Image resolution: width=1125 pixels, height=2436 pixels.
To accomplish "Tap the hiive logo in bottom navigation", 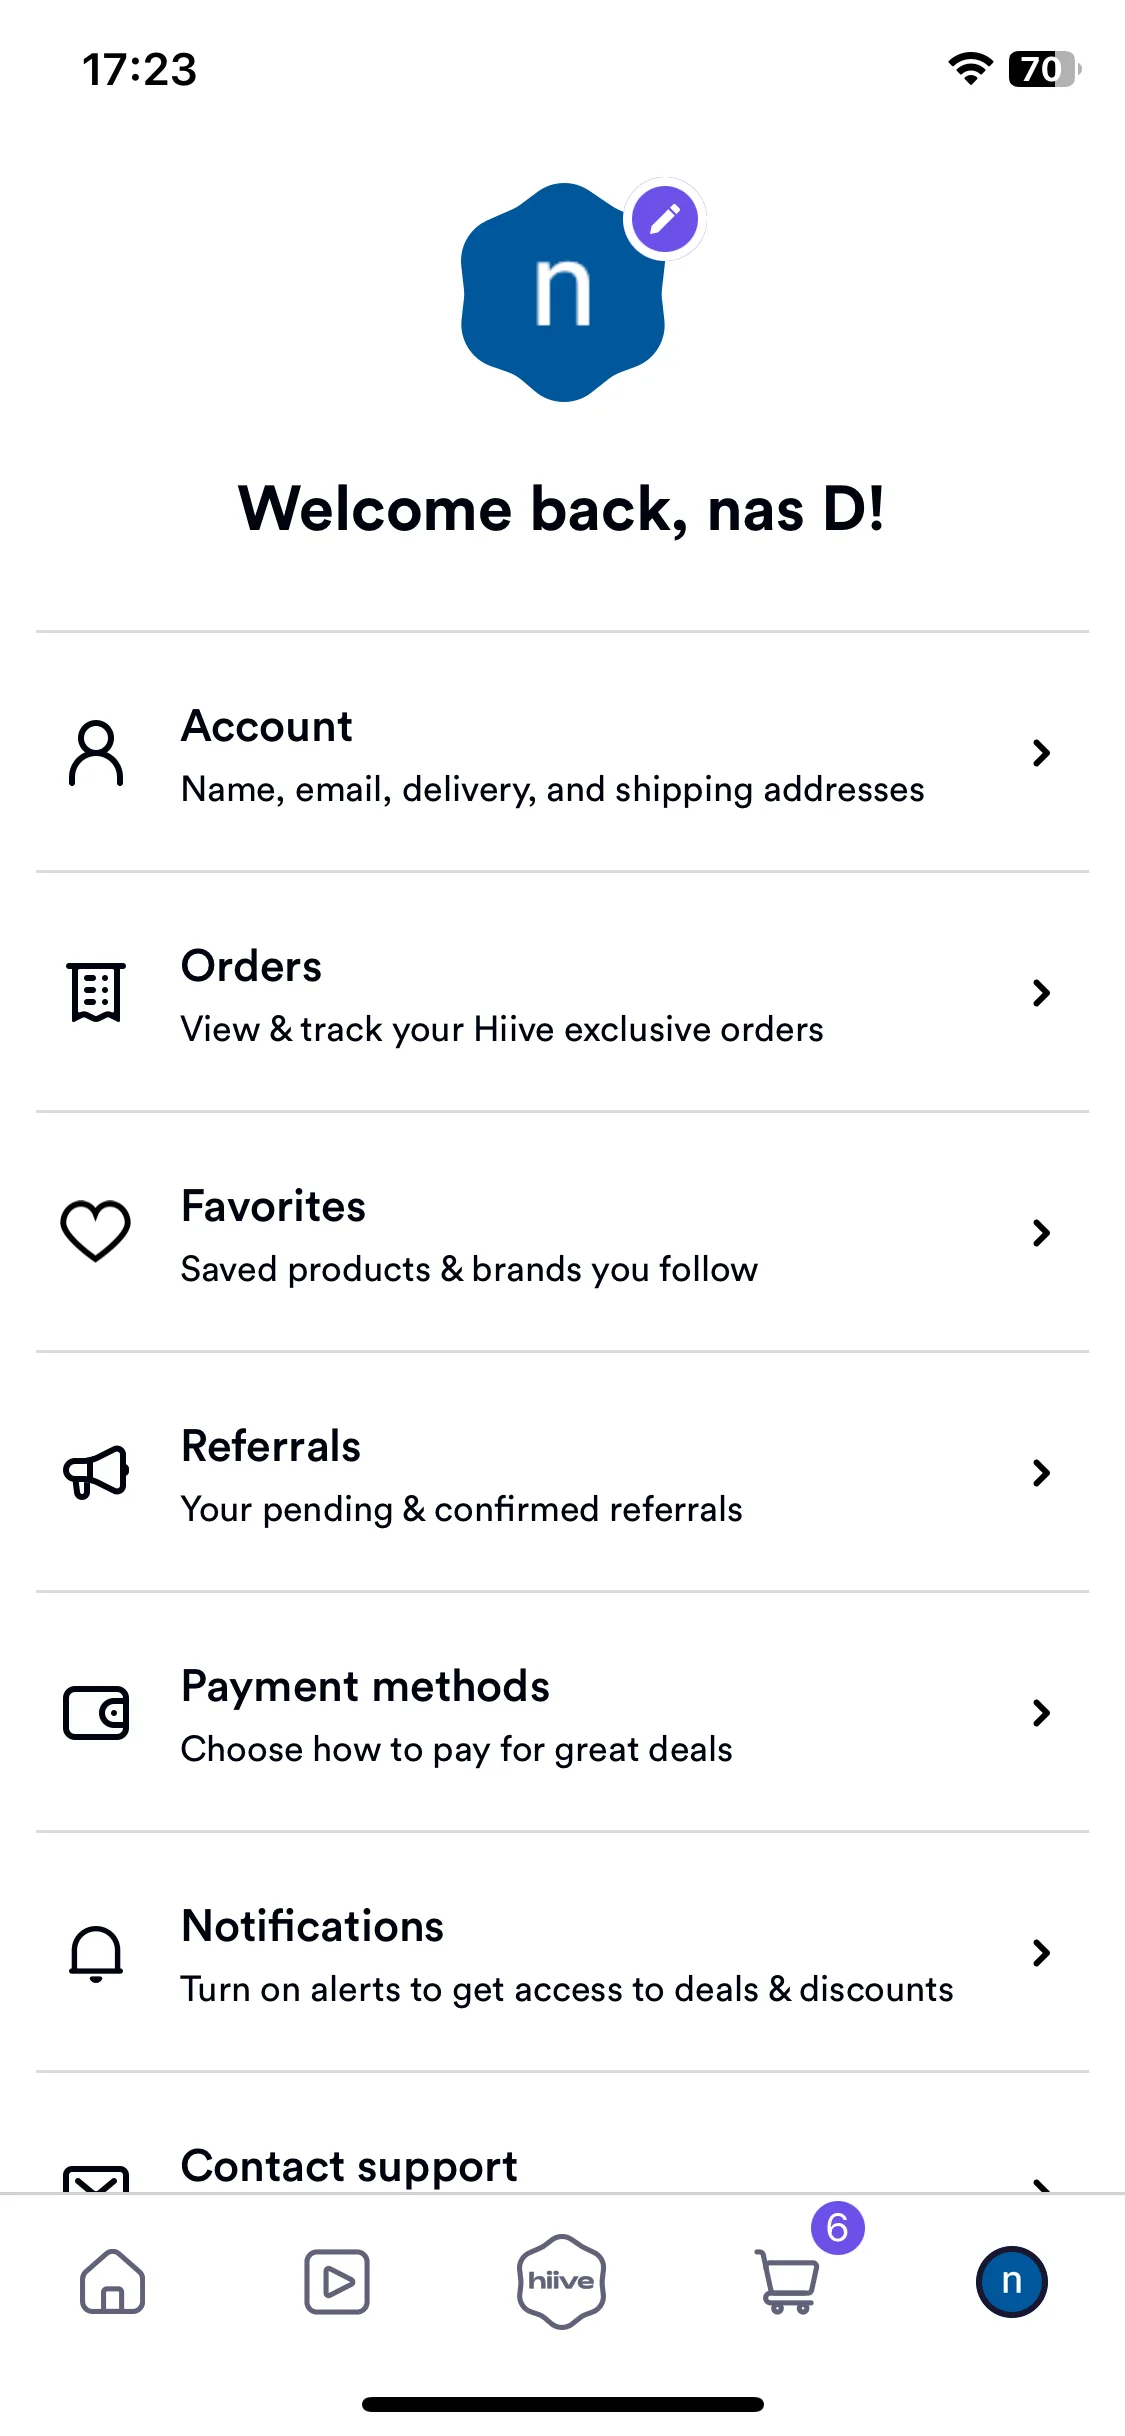I will [562, 2281].
